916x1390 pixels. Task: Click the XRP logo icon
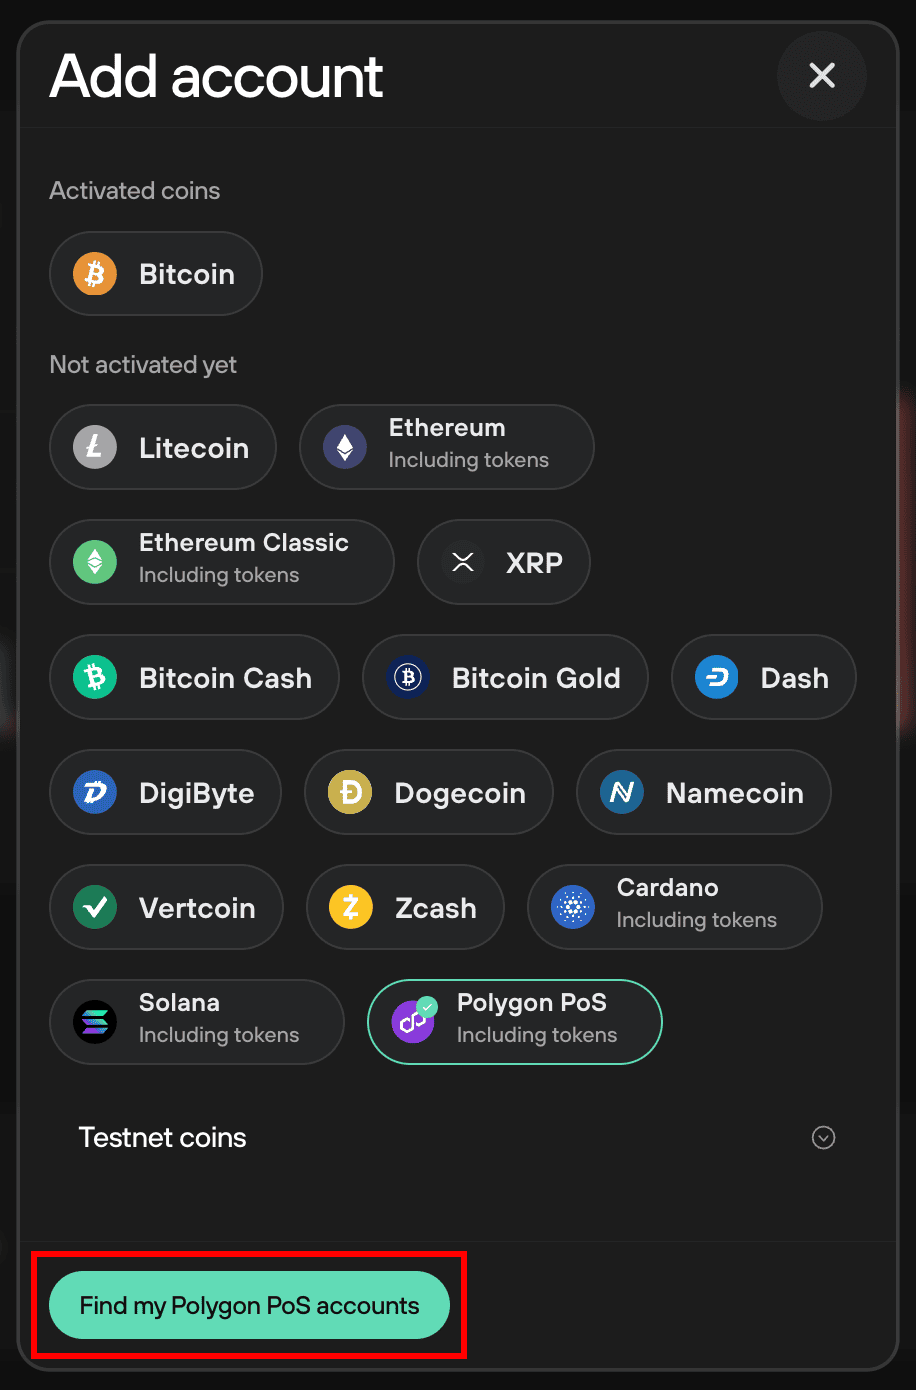[462, 562]
